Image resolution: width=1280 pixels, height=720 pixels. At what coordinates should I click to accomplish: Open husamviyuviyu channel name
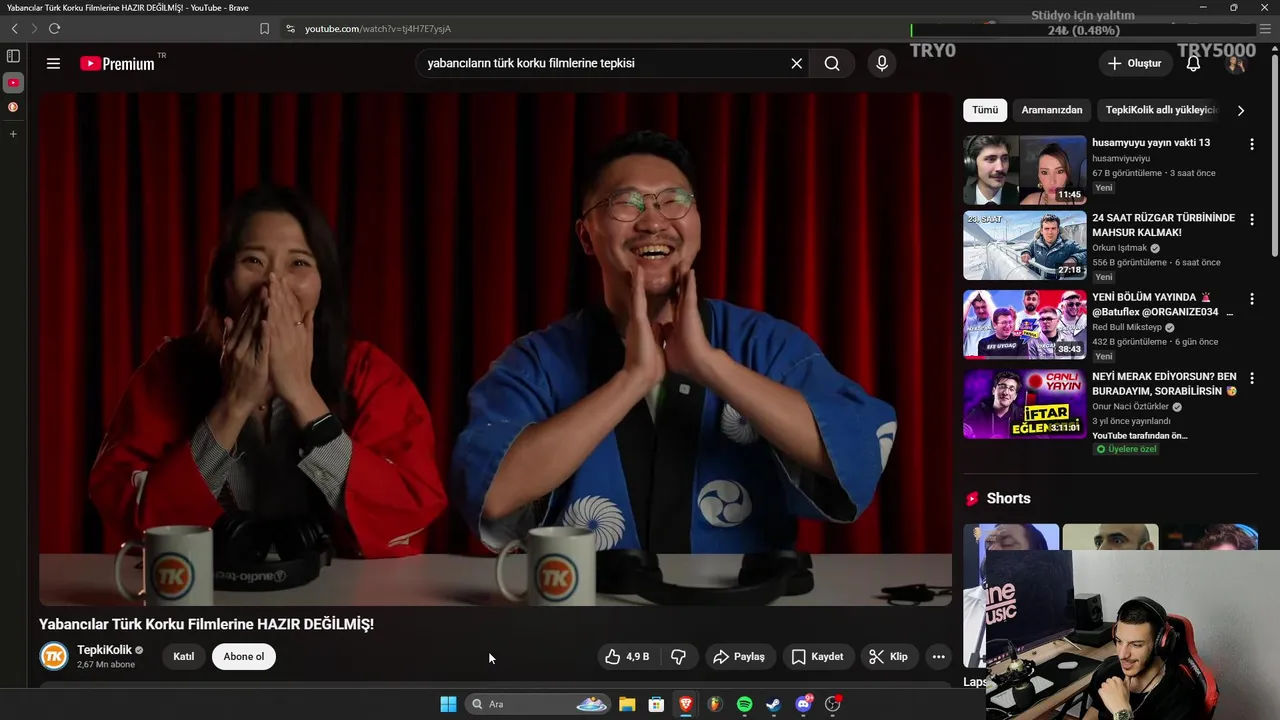click(x=1121, y=158)
